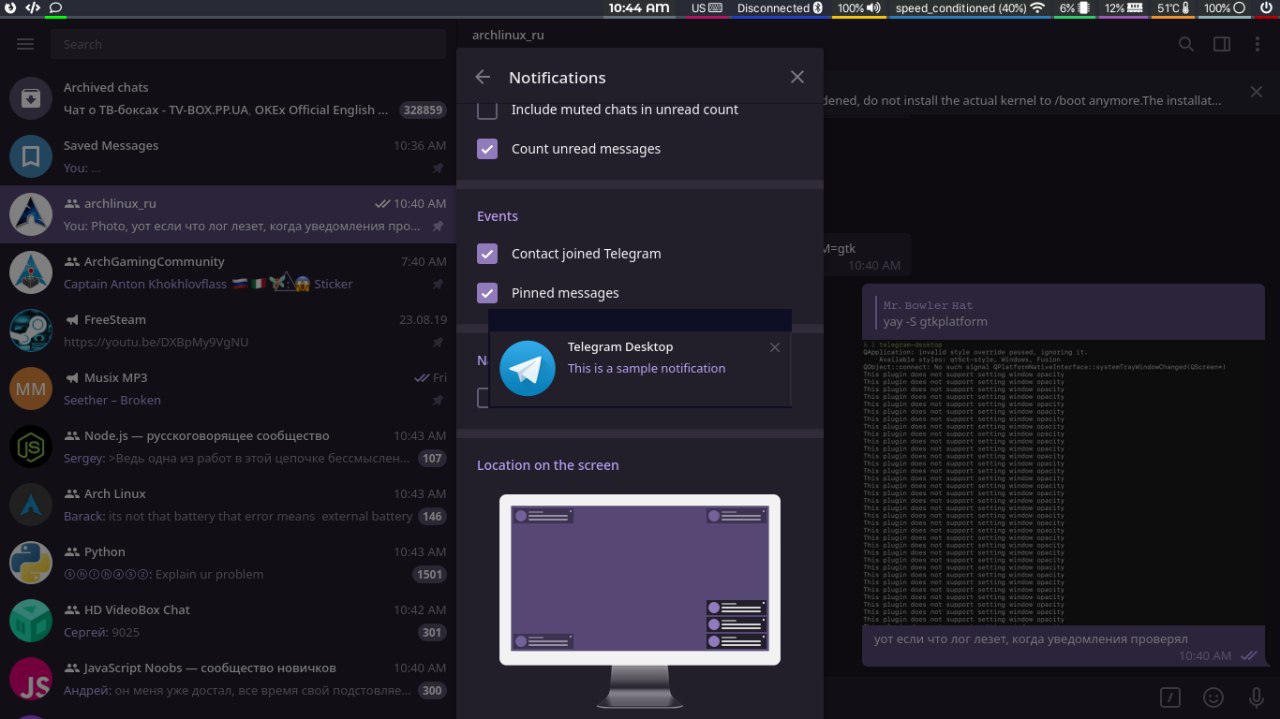Viewport: 1280px width, 719px height.
Task: Open Saved Messages chat
Action: (x=228, y=157)
